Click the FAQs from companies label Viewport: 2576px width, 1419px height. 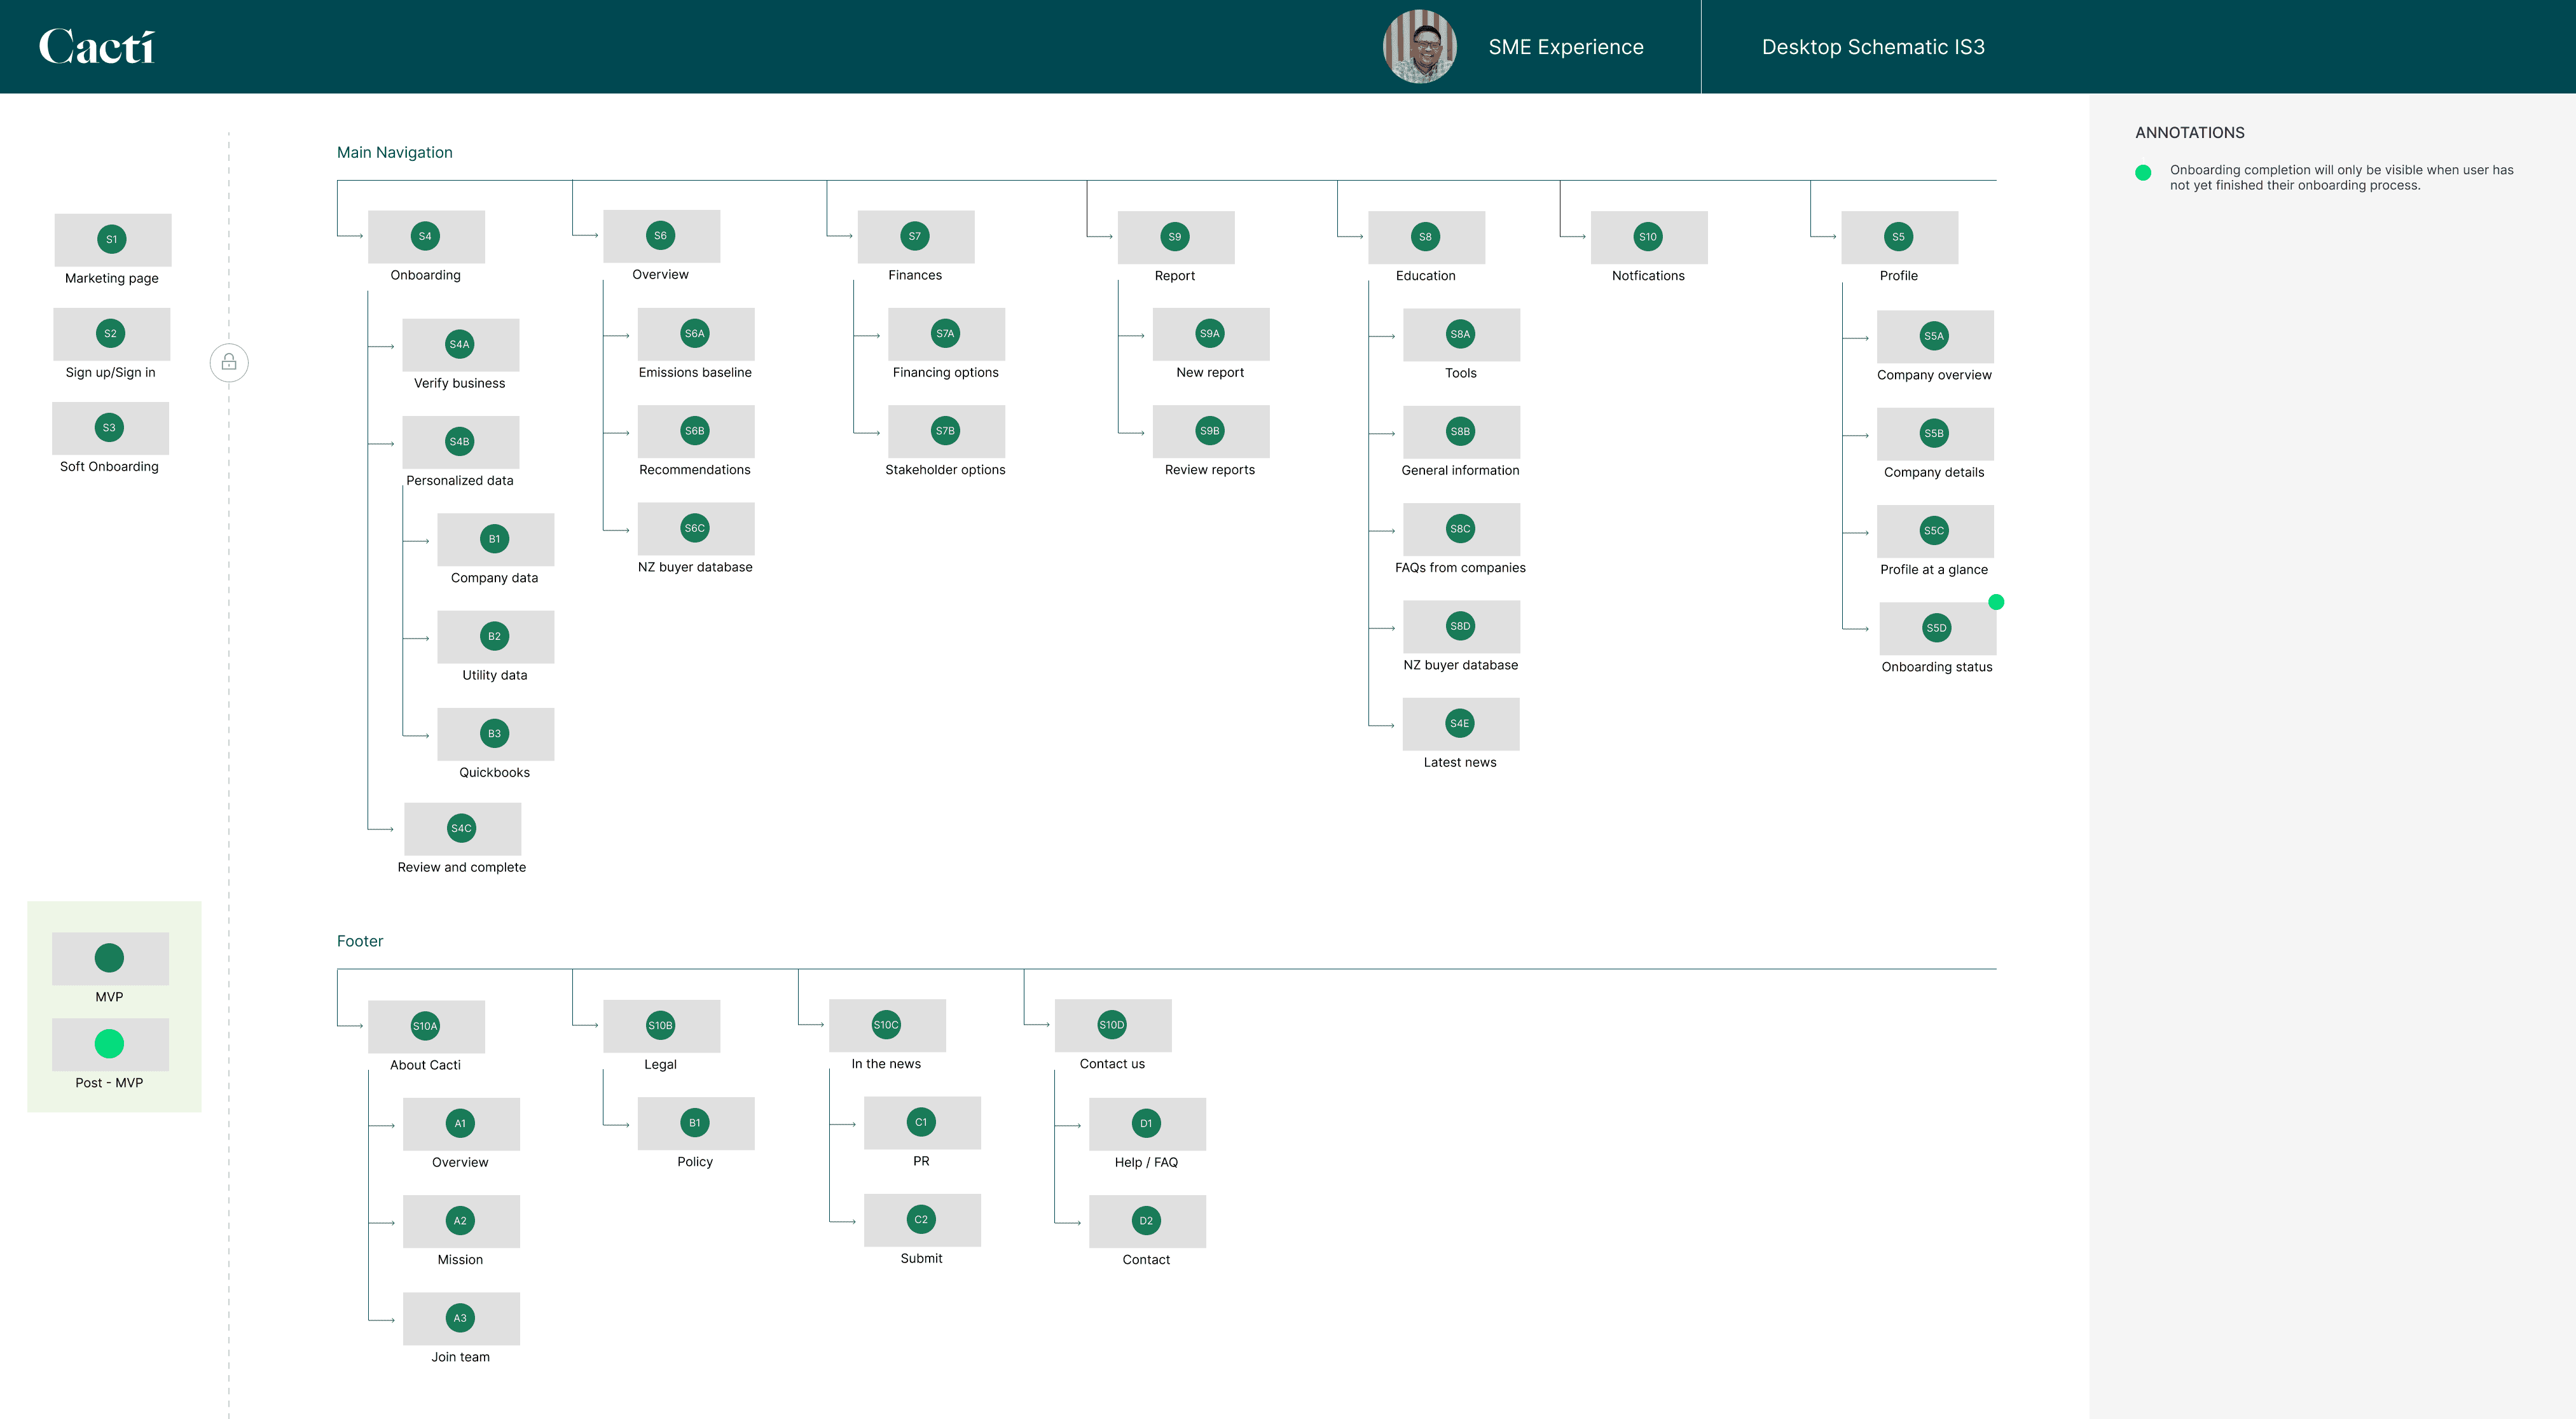[x=1461, y=567]
